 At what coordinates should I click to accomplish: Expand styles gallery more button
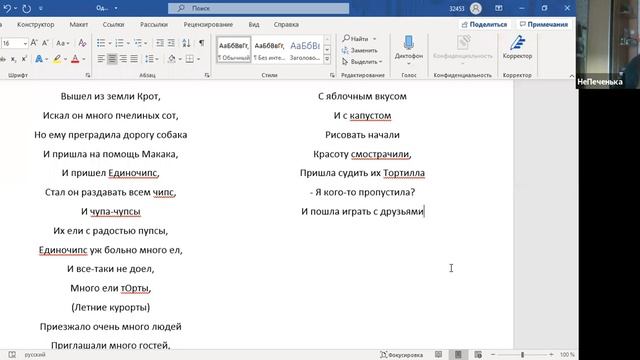coord(327,60)
